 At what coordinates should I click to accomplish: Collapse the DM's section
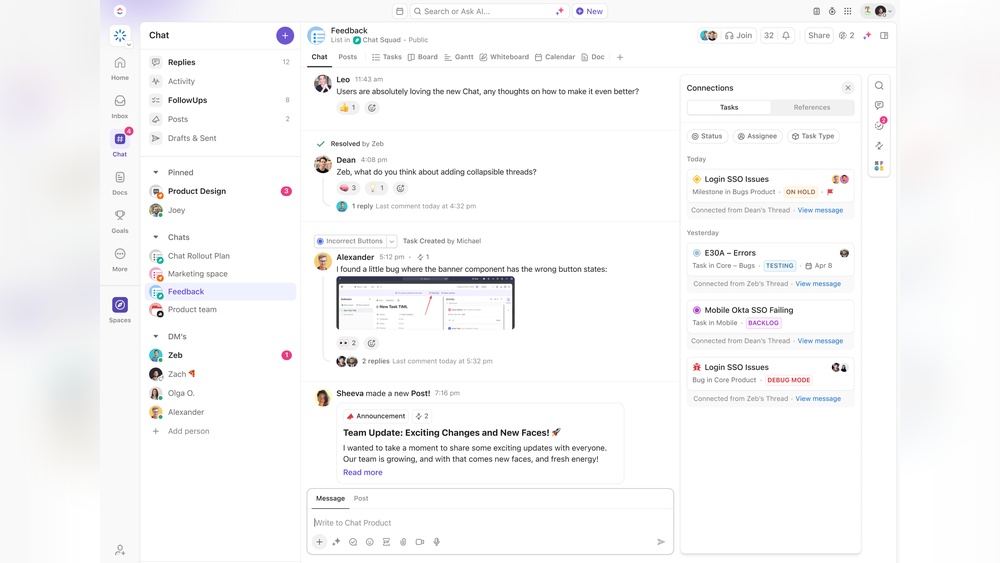(156, 337)
